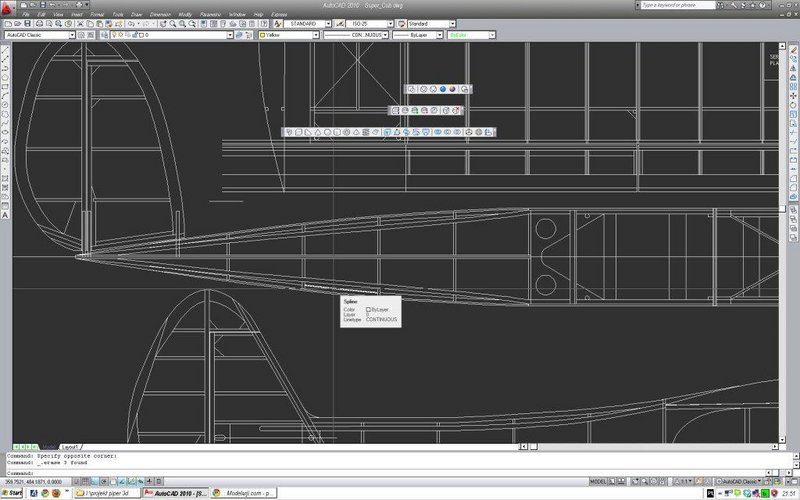Viewport: 800px width, 500px height.
Task: Toggle Ortho mode in status bar
Action: [94, 481]
